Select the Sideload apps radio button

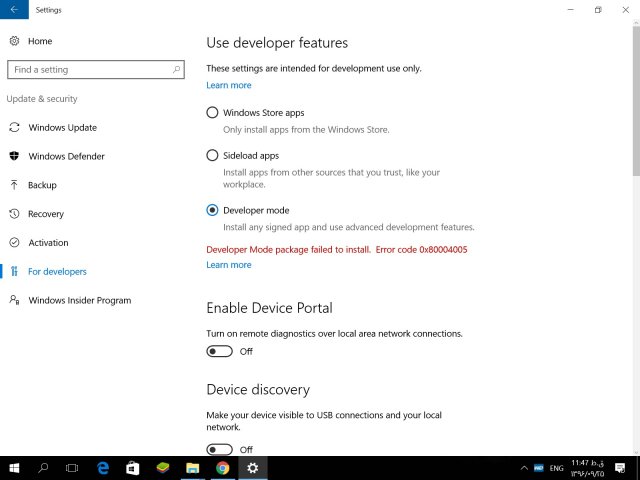[x=212, y=155]
